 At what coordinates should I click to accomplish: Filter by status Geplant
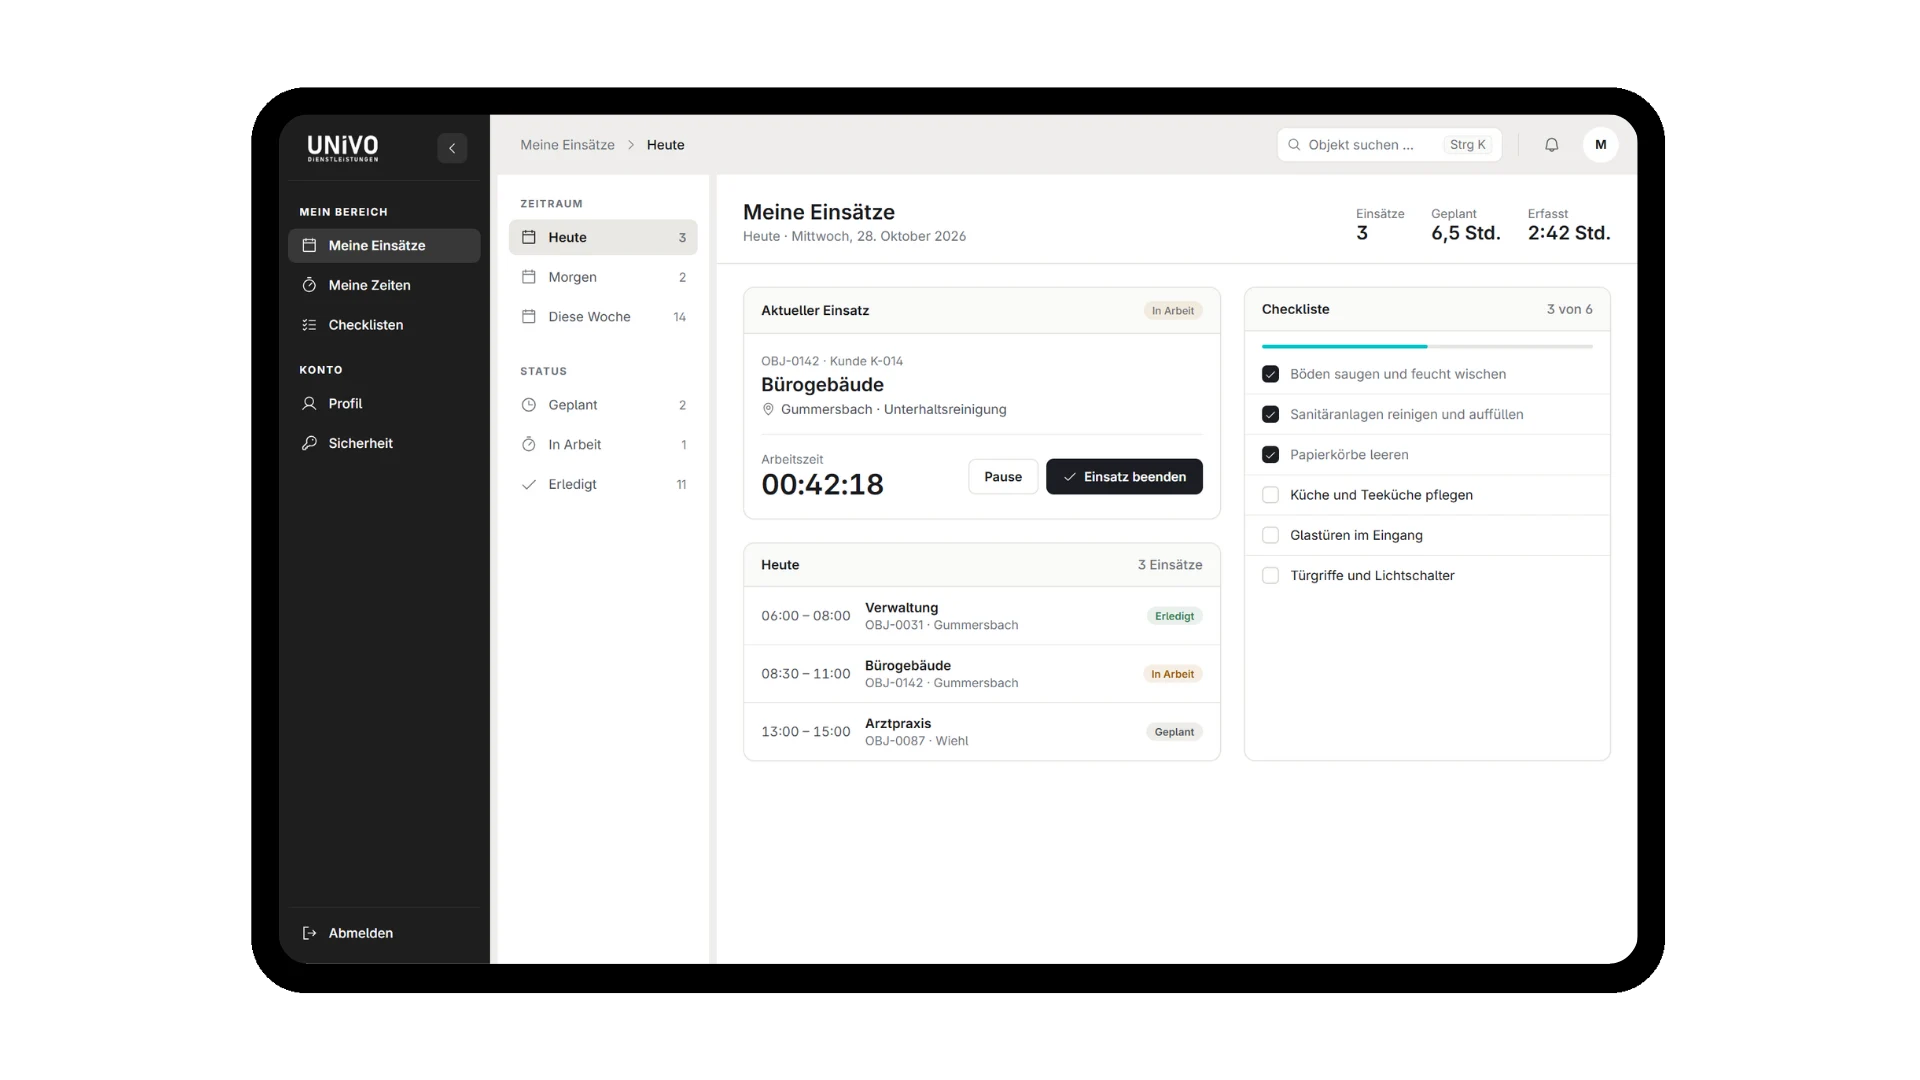pos(603,405)
